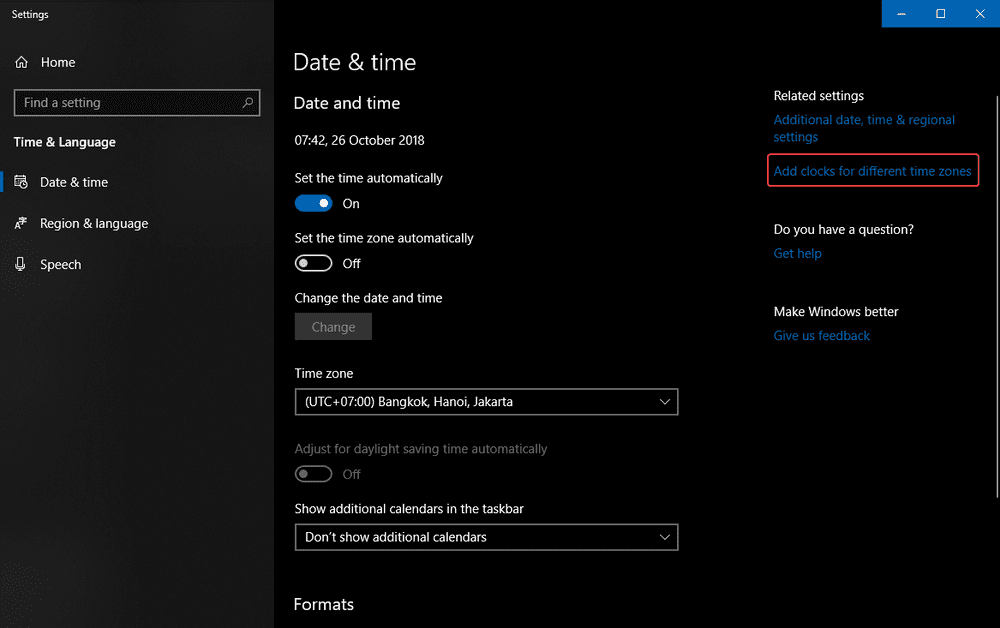Toggle Adjust for daylight saving time
The width and height of the screenshot is (1000, 628).
click(313, 474)
